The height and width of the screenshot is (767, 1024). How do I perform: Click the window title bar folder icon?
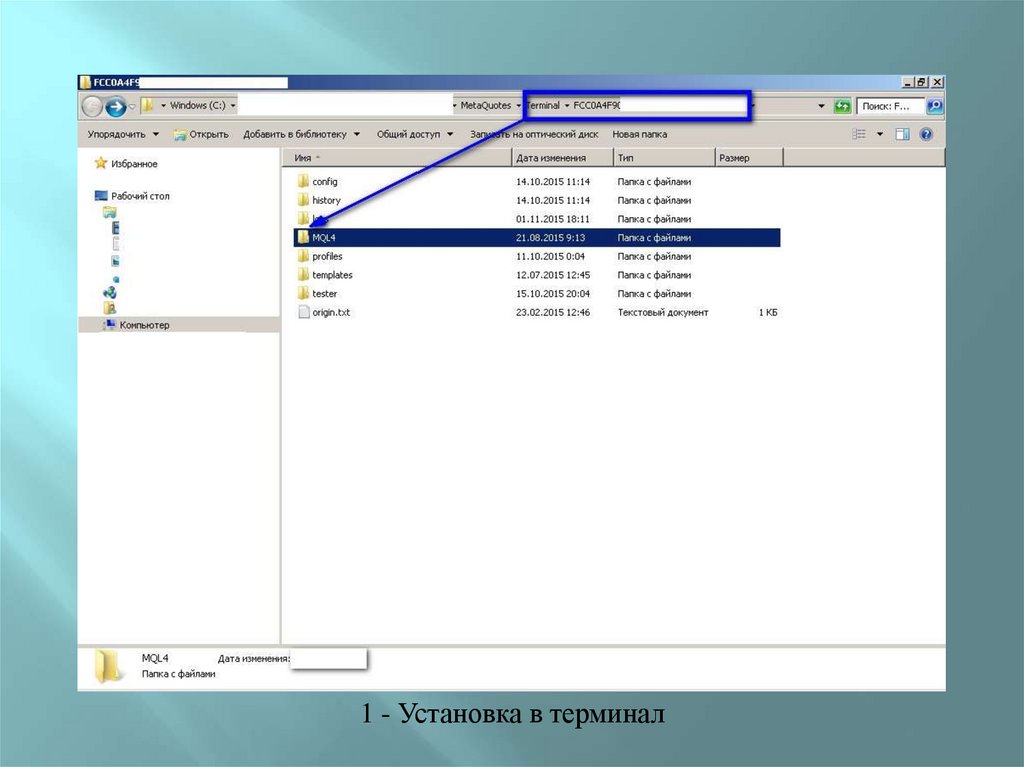[x=86, y=82]
